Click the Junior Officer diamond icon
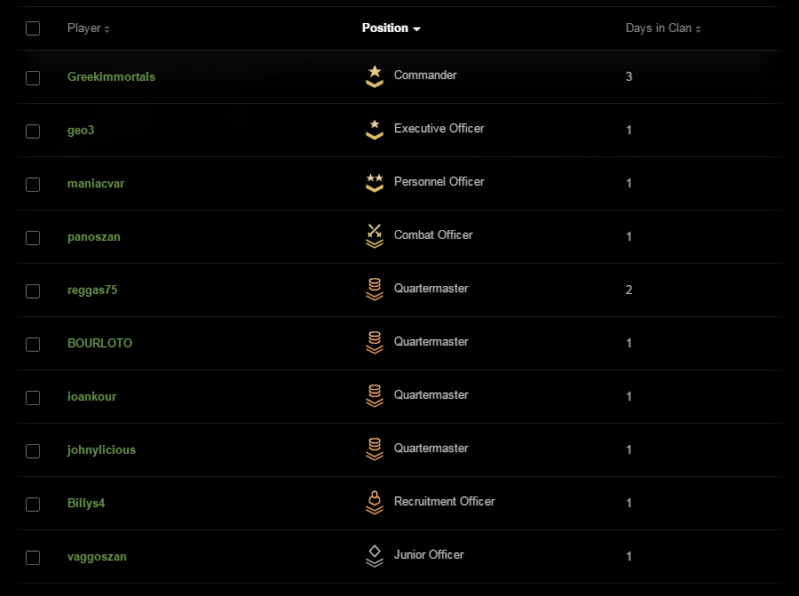The image size is (799, 596). (x=375, y=556)
